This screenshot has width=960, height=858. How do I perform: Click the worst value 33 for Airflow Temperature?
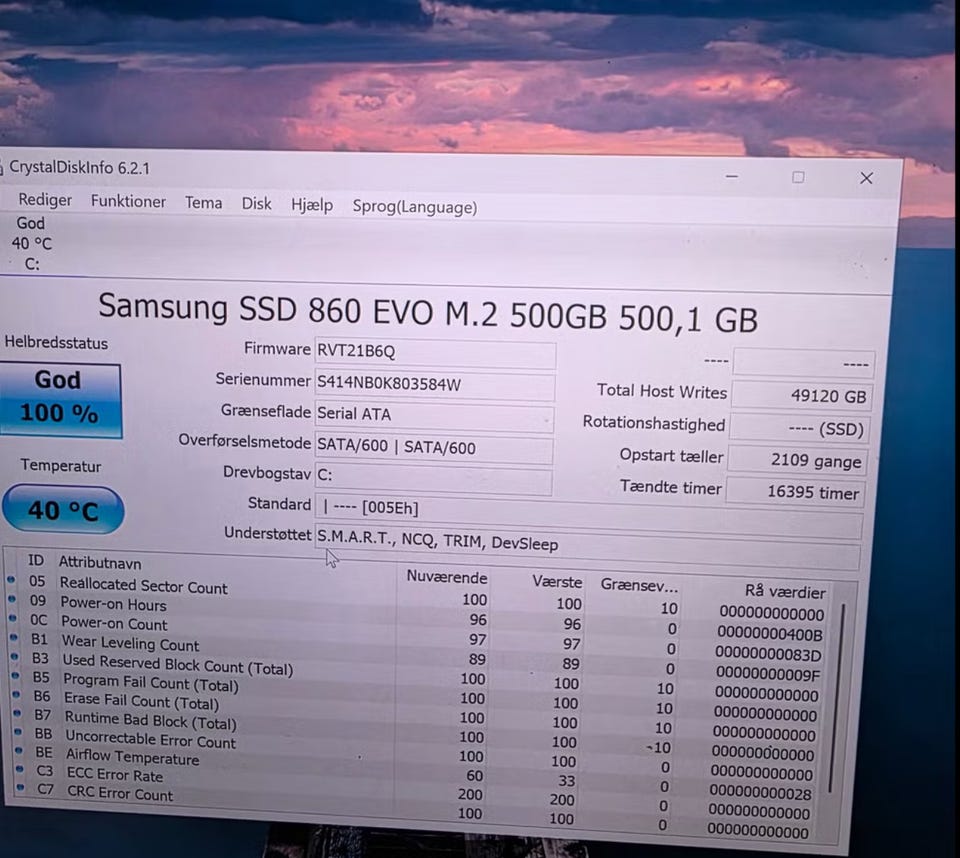566,781
